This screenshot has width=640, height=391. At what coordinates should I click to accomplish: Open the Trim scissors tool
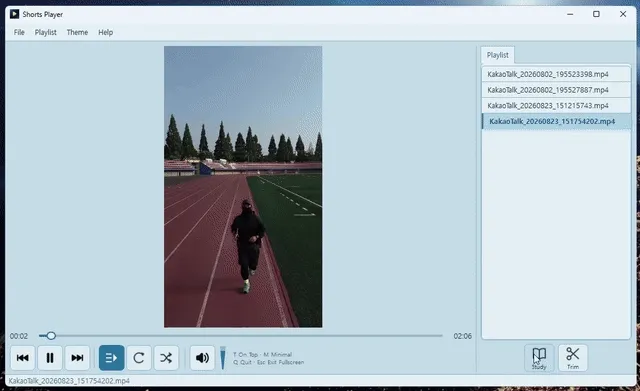[x=573, y=358]
